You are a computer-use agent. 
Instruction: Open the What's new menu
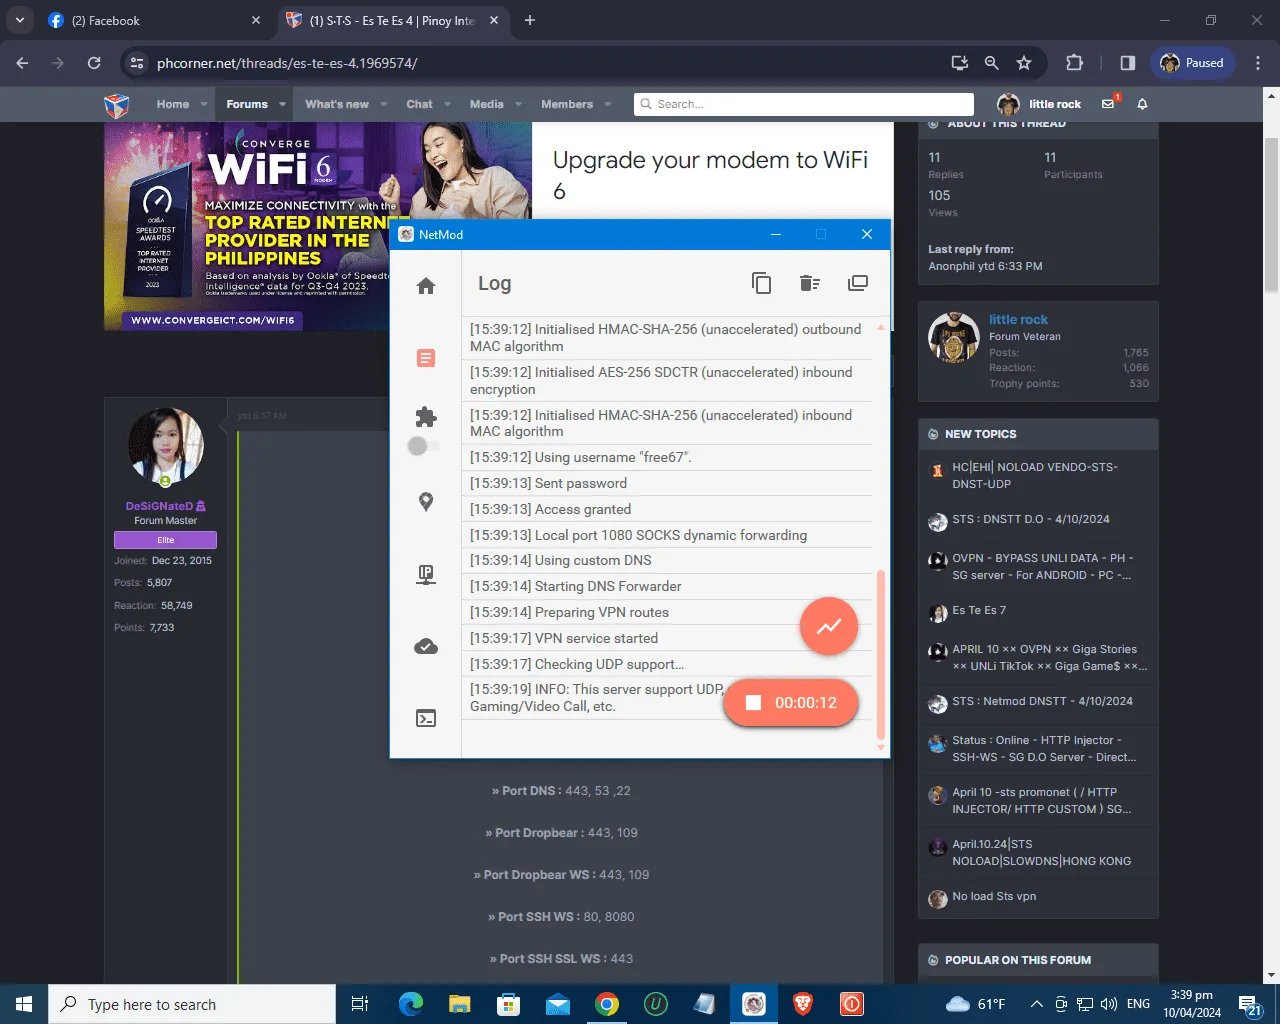tap(337, 104)
